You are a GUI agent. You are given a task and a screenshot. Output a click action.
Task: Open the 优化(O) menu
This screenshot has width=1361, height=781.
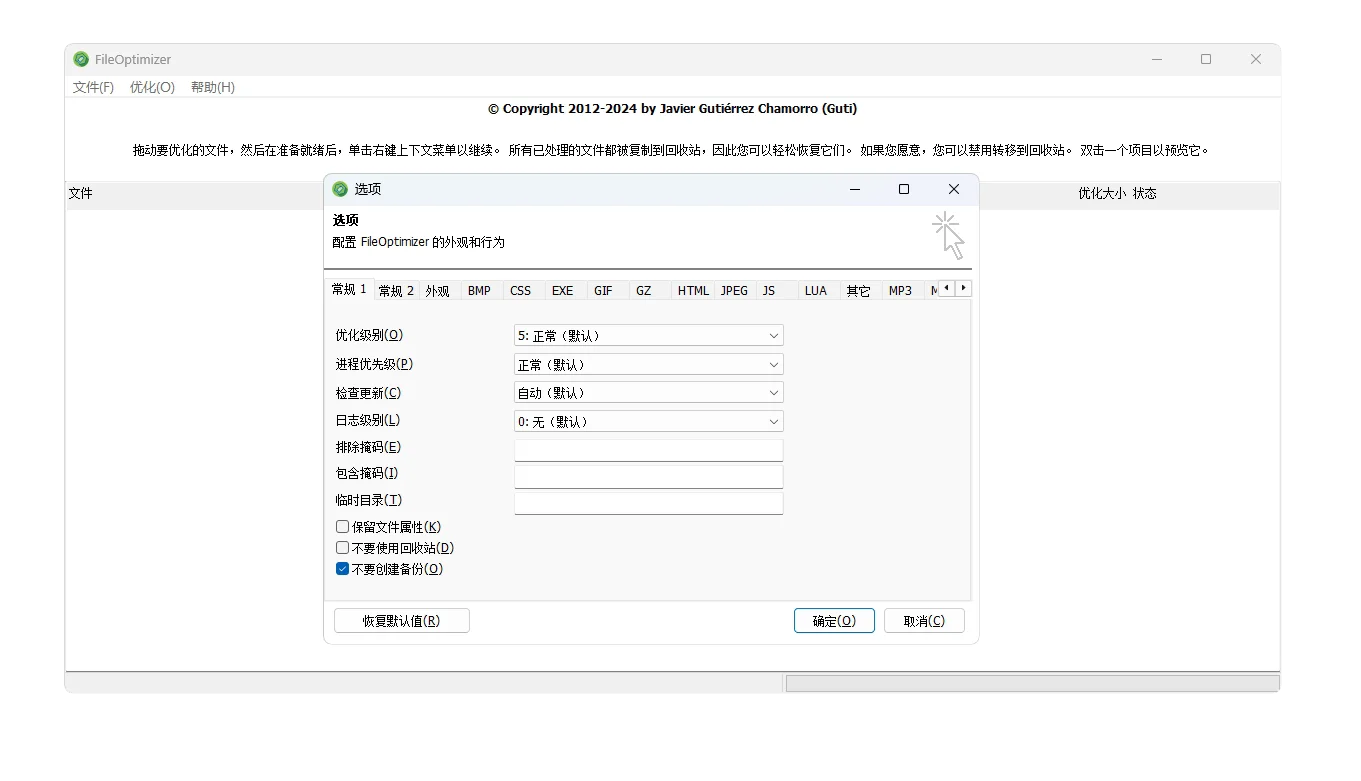coord(152,88)
